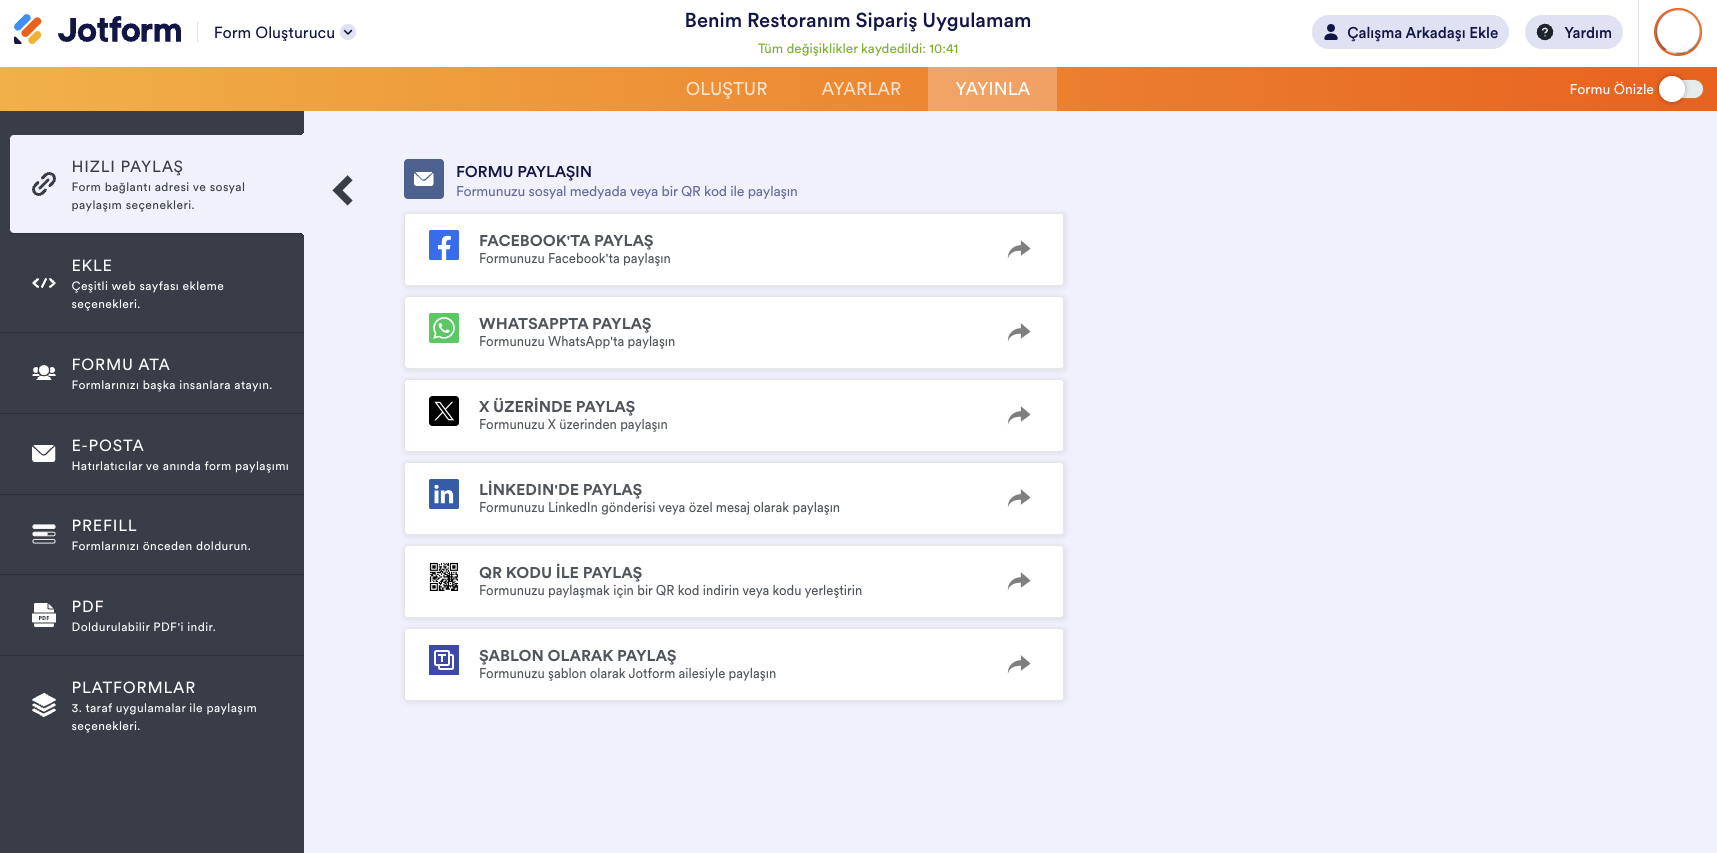The width and height of the screenshot is (1717, 853).
Task: Collapse the sidebar with the left chevron
Action: pos(343,190)
